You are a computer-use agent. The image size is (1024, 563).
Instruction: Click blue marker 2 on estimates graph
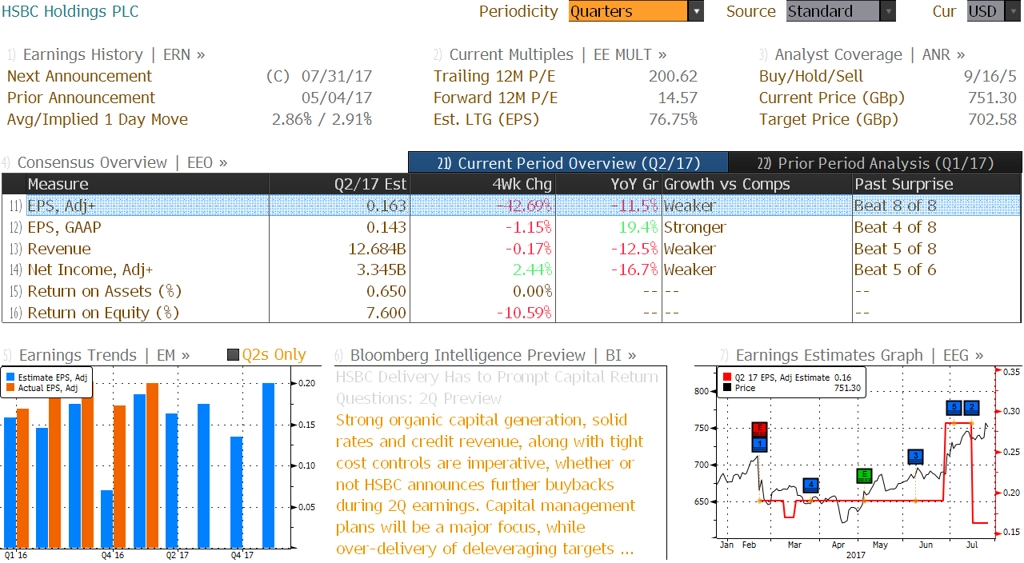coord(971,407)
